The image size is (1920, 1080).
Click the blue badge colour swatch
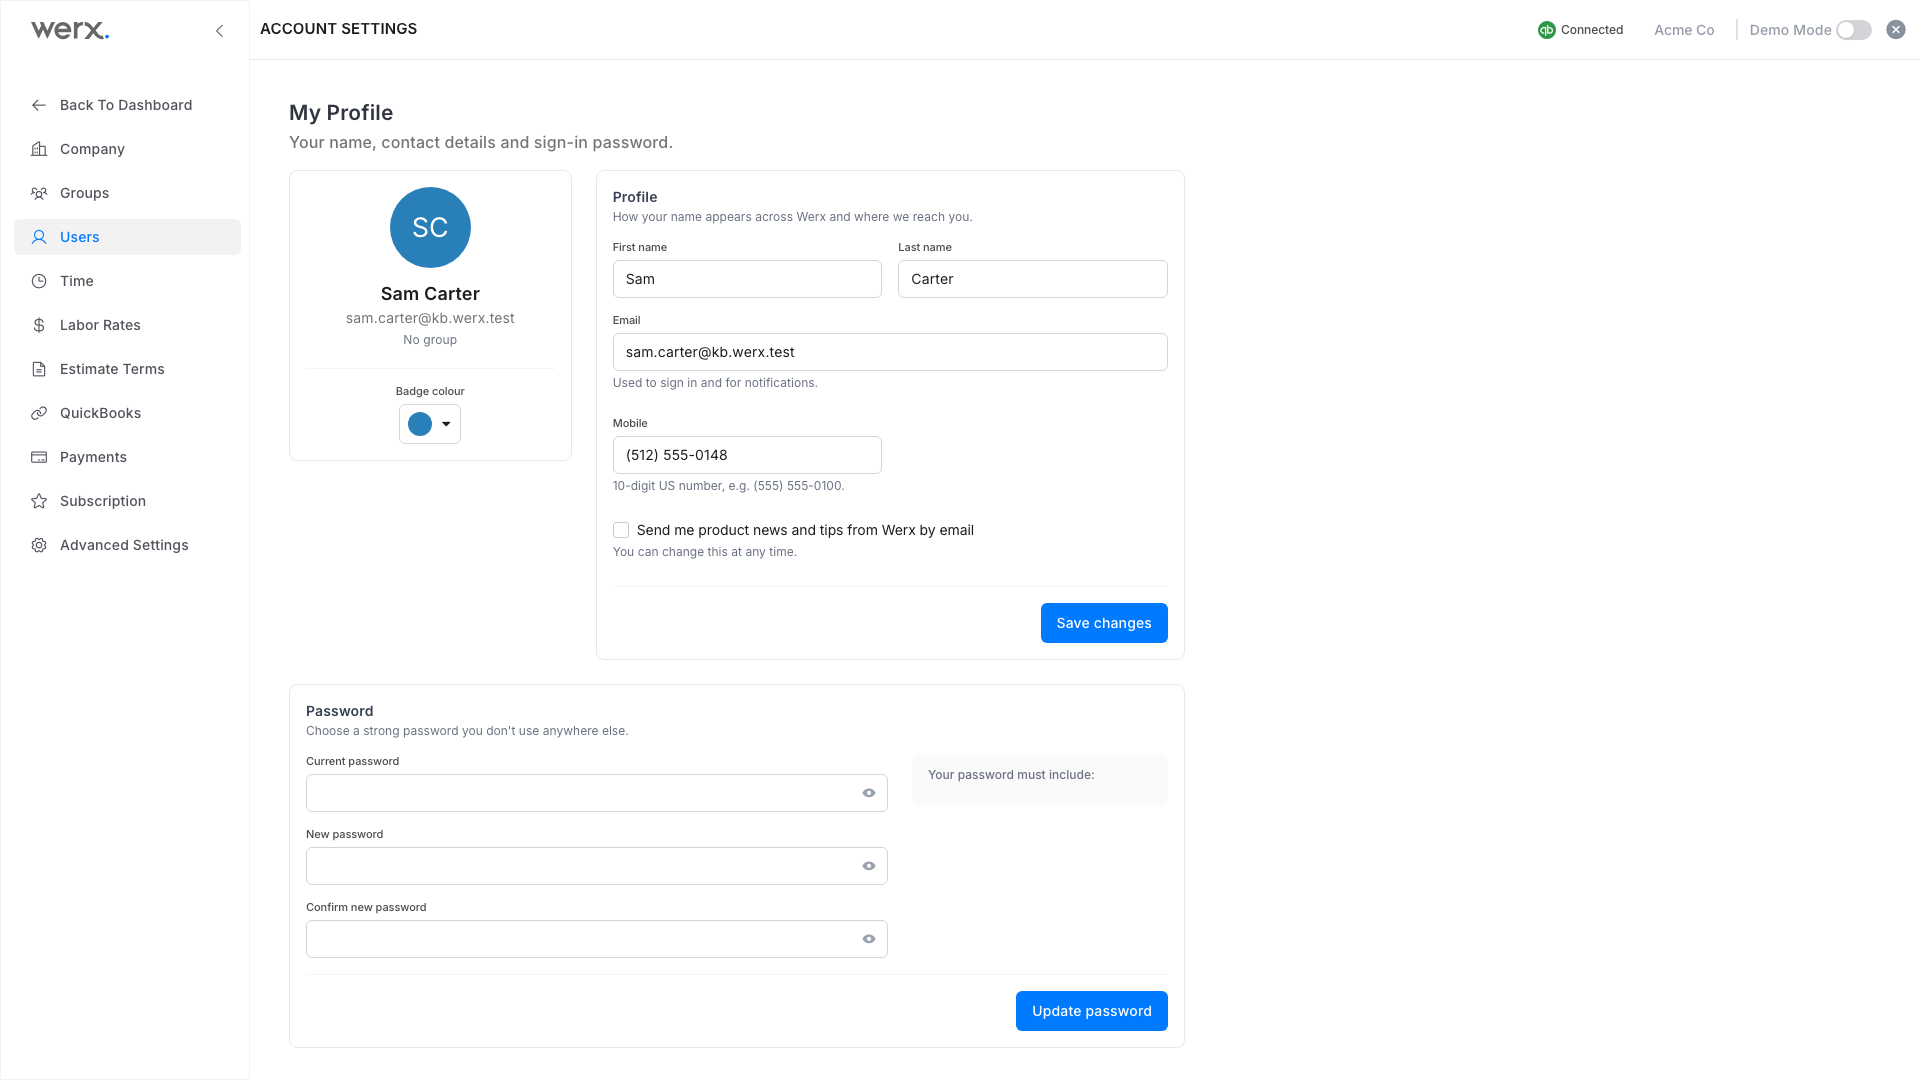point(420,424)
